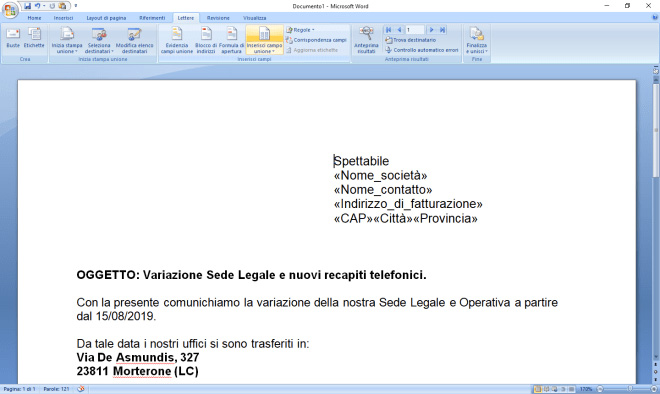
Task: Open Evidenzia campi unione tool
Action: point(177,40)
